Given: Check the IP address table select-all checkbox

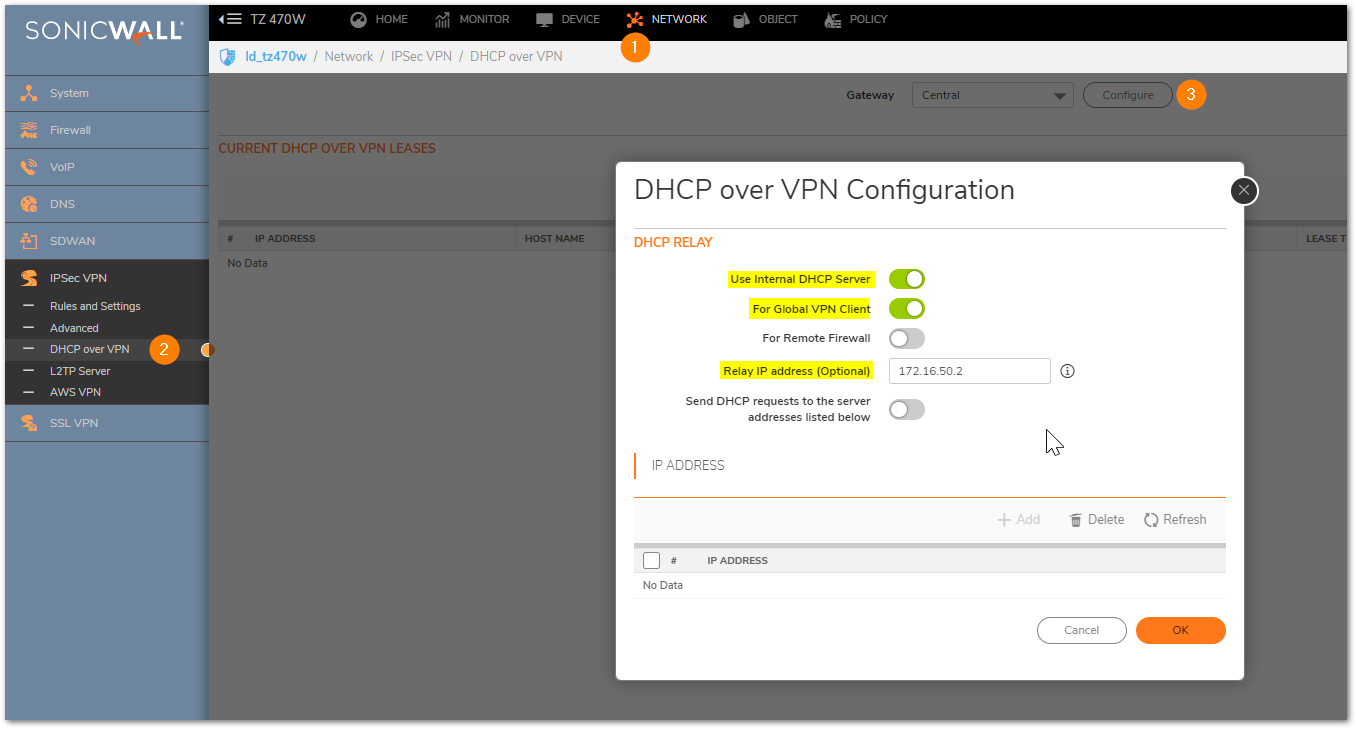Looking at the screenshot, I should [x=651, y=560].
